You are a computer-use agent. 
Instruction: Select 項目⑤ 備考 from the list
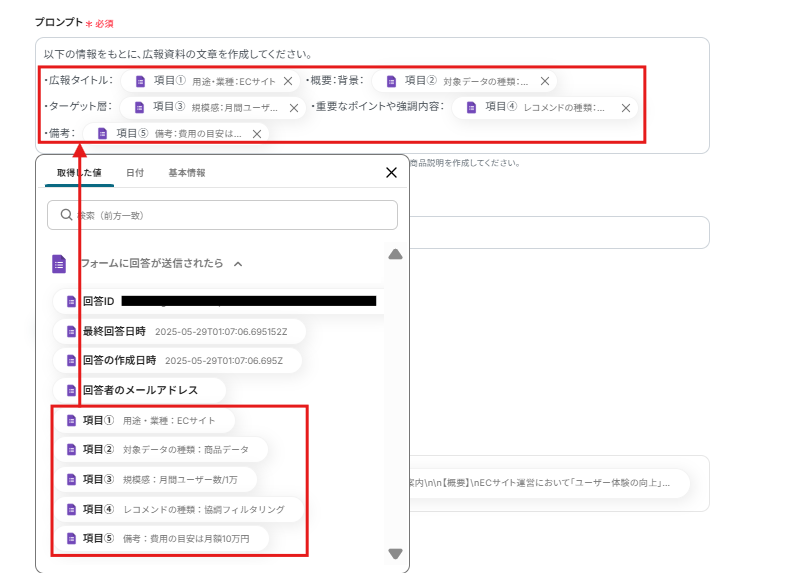[161, 538]
